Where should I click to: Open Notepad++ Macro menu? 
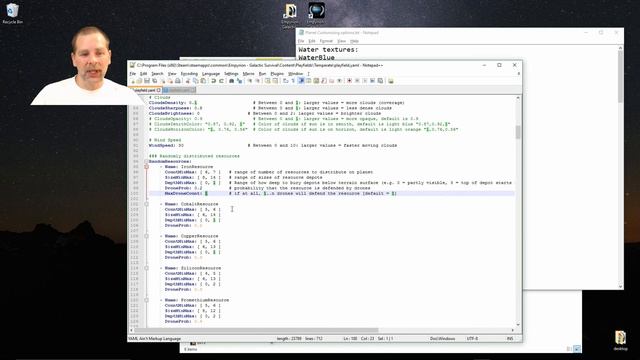point(249,74)
